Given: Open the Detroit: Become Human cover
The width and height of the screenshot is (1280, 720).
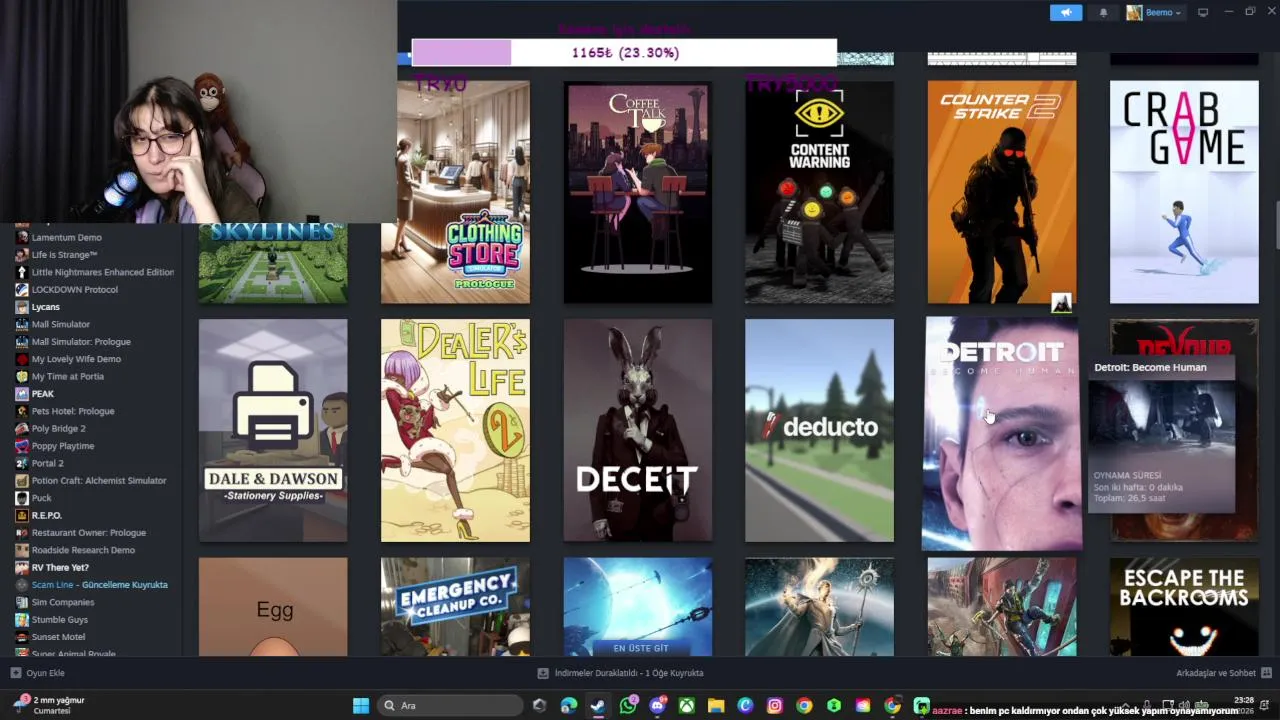Looking at the screenshot, I should coord(1002,433).
